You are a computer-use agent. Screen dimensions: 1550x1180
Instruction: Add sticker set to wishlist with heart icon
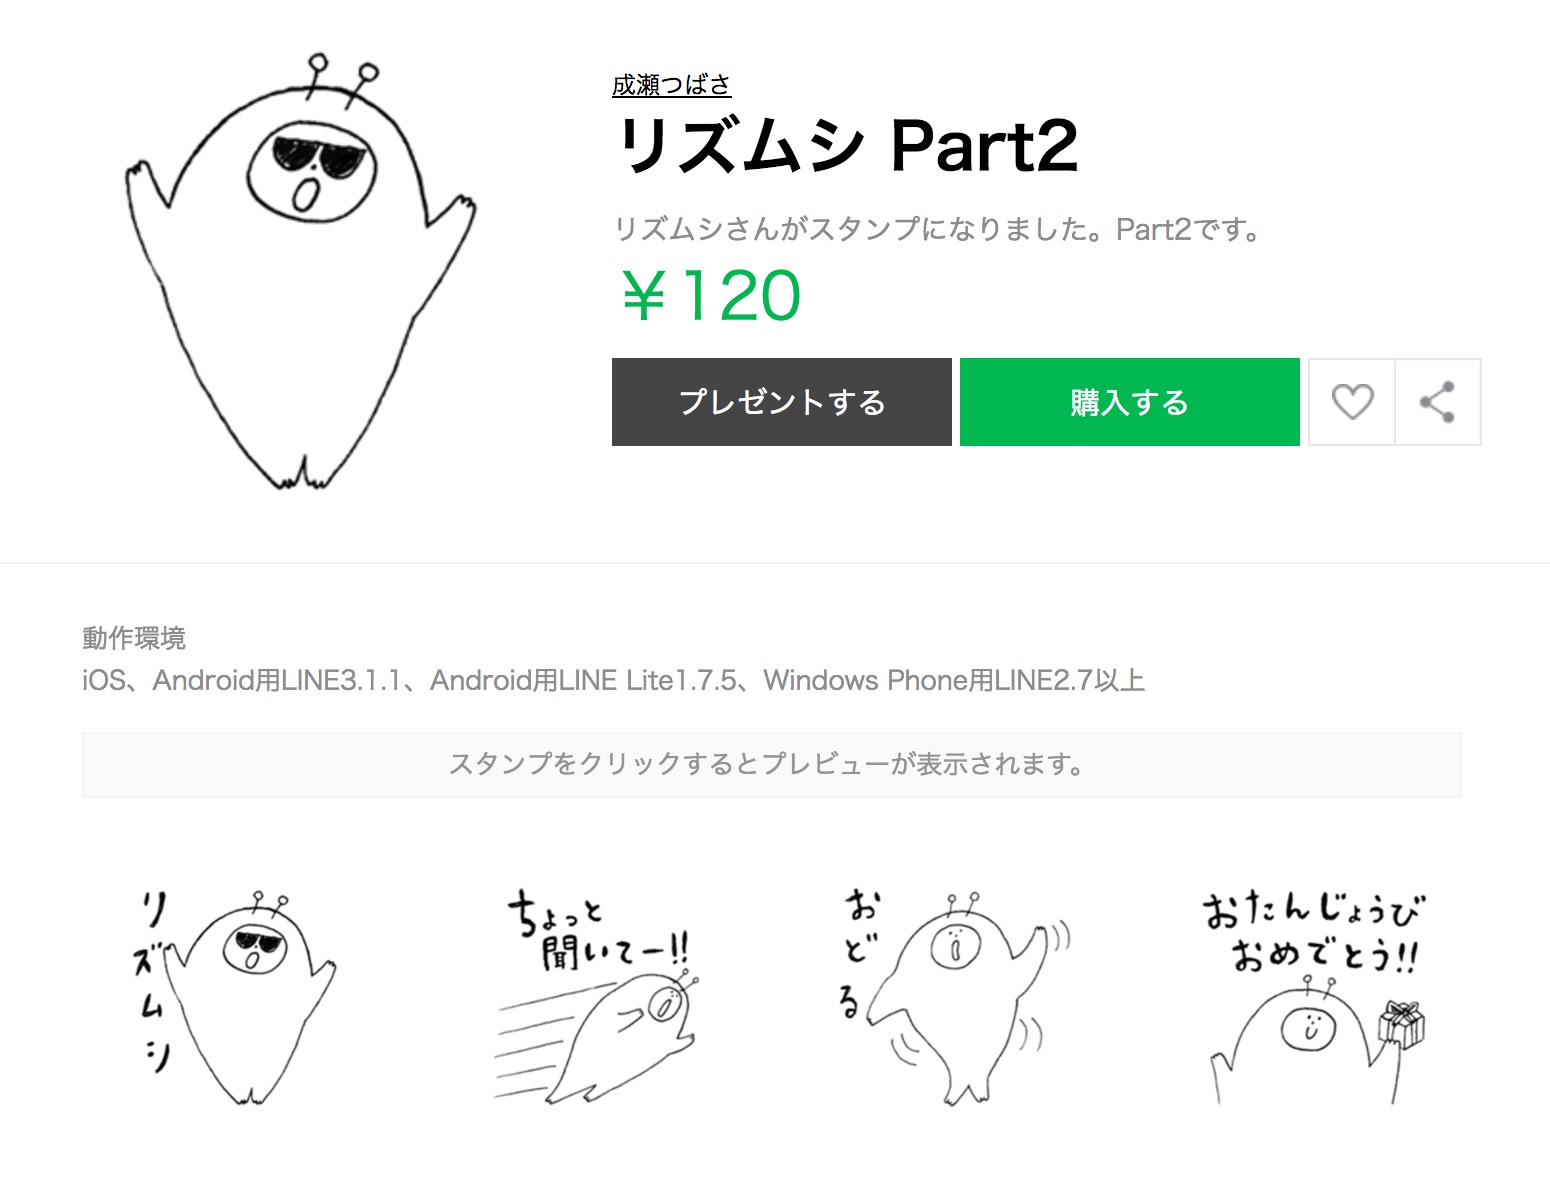point(1352,402)
